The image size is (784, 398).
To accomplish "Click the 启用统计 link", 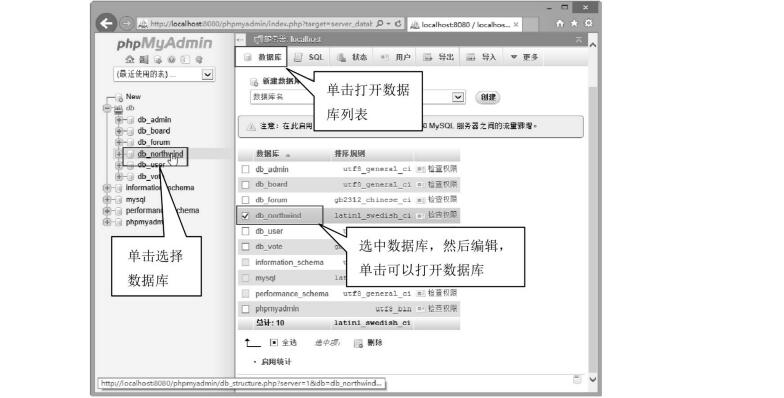I will coord(276,362).
